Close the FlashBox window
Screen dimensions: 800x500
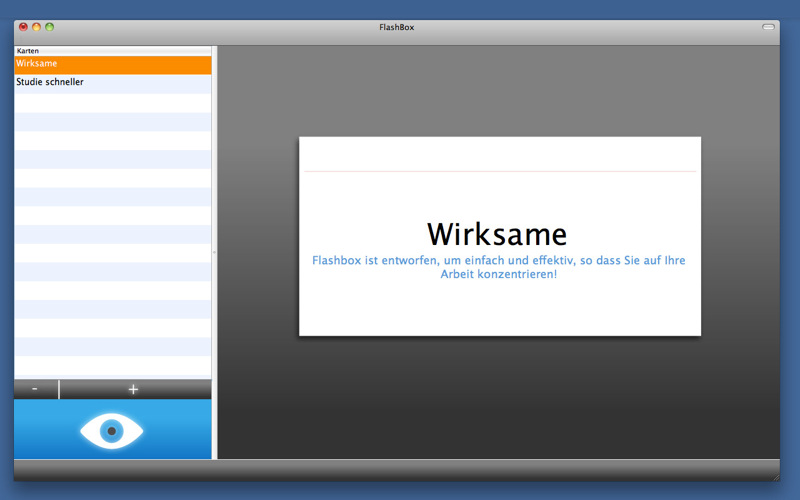point(23,27)
